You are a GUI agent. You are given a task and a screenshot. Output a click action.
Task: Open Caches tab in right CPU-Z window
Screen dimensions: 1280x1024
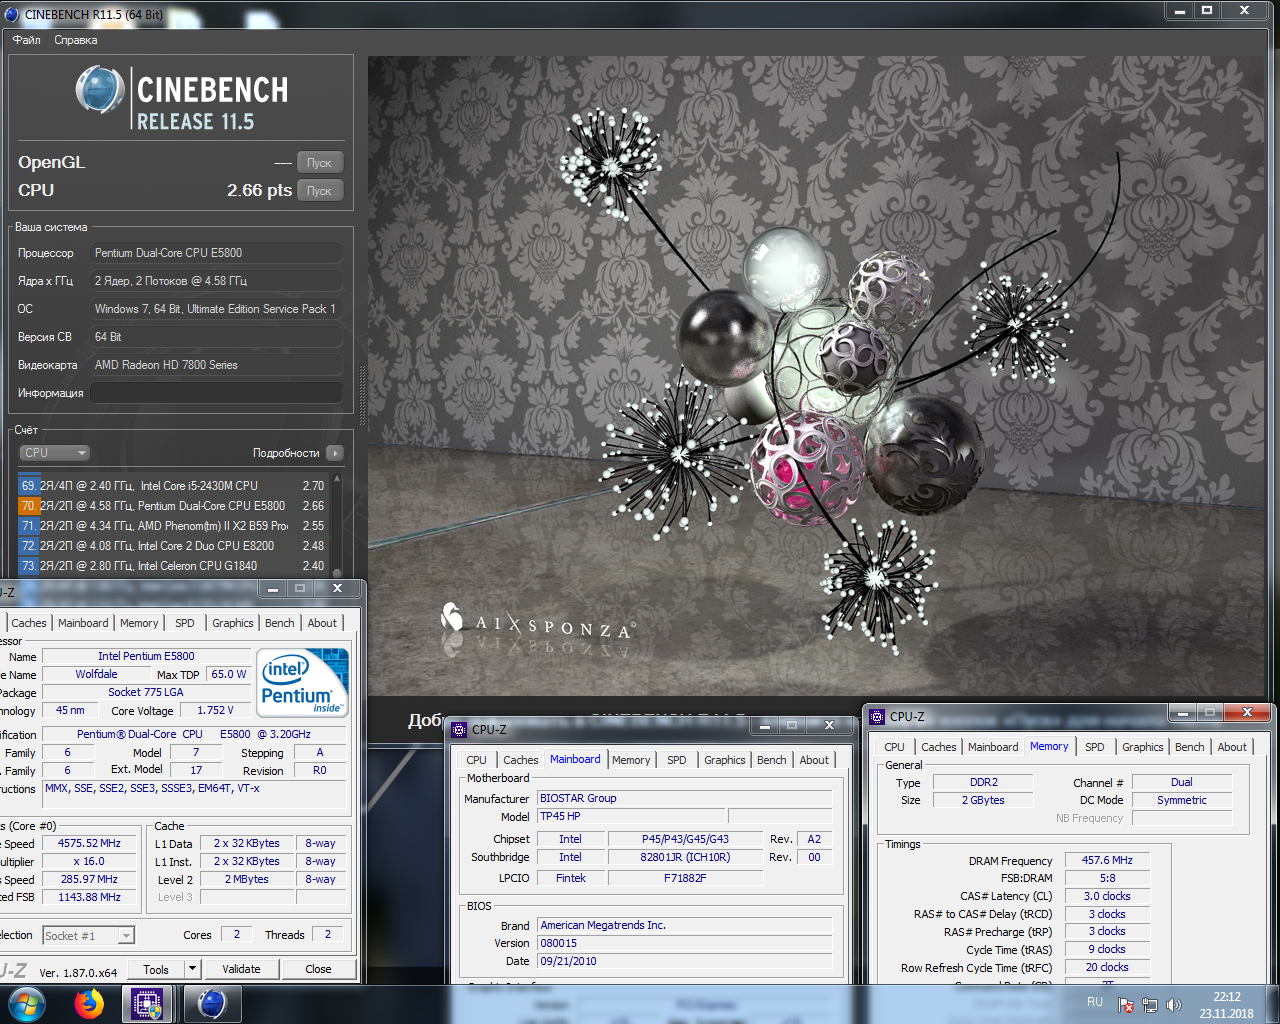tap(939, 747)
